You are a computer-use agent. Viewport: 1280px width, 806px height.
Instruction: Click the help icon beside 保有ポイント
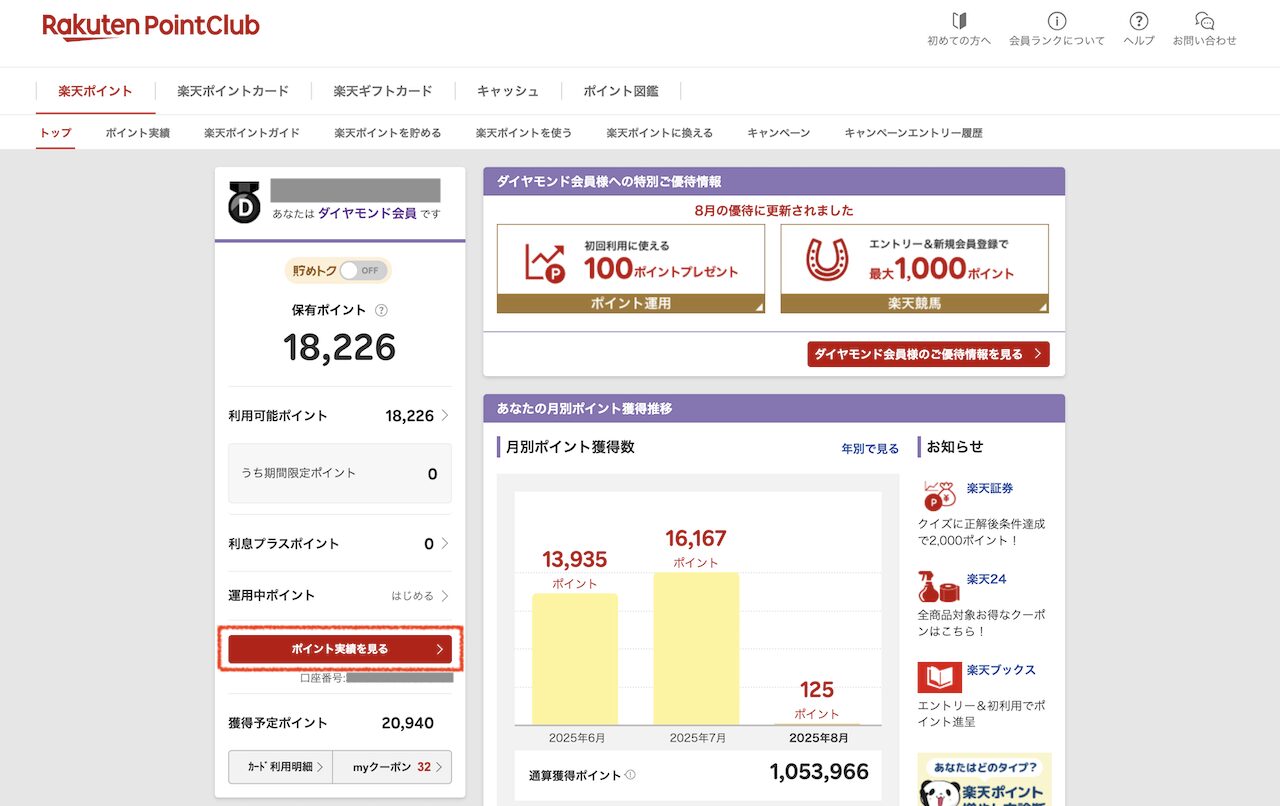[381, 311]
